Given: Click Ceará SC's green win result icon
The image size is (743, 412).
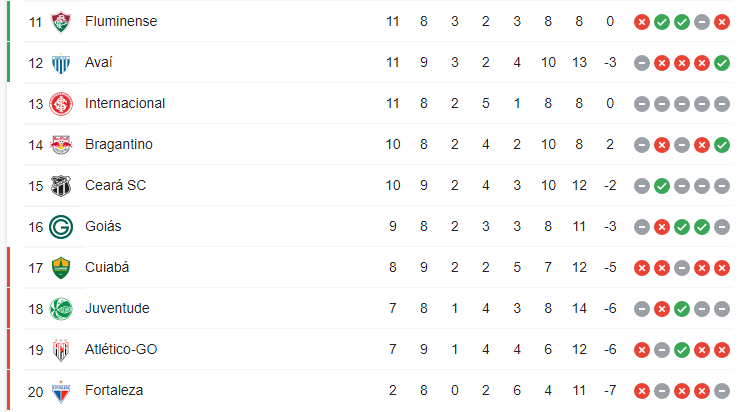Looking at the screenshot, I should pos(661,186).
